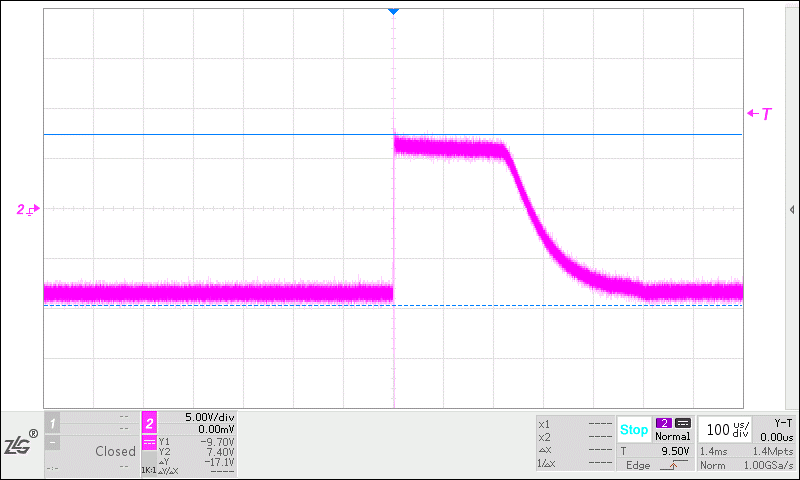Screen dimensions: 800x480
Task: Select the solid blue Y2 cursor line
Action: point(393,135)
